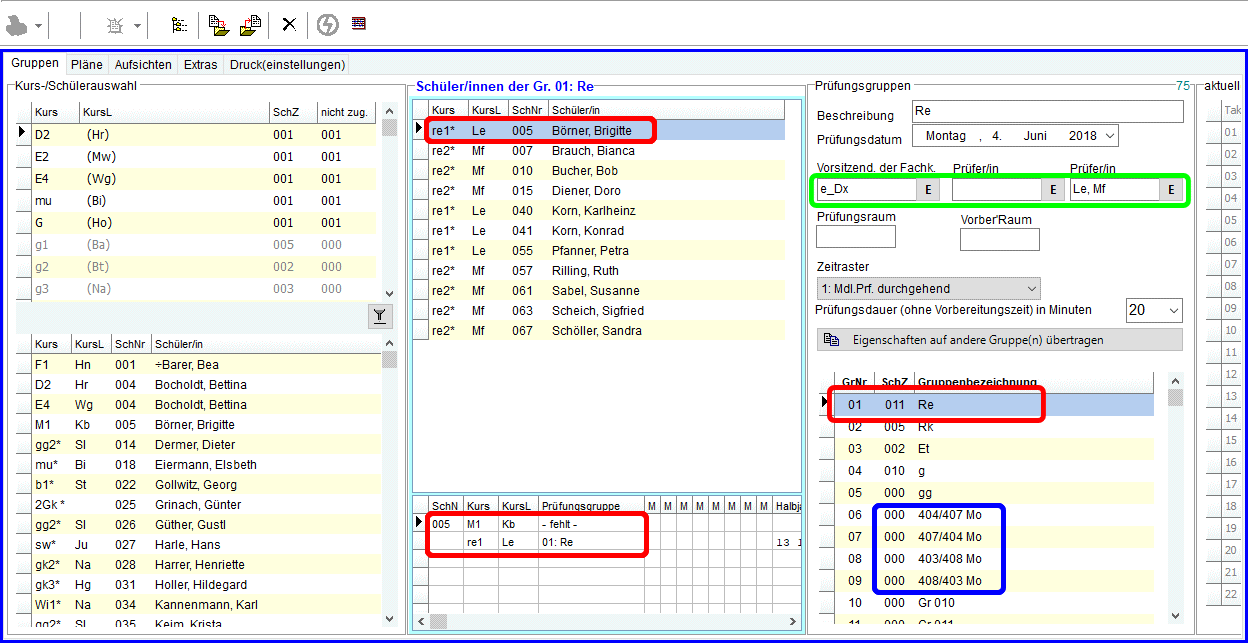The image size is (1248, 643).
Task: Expand the Zeitraster dropdown
Action: tap(1029, 288)
